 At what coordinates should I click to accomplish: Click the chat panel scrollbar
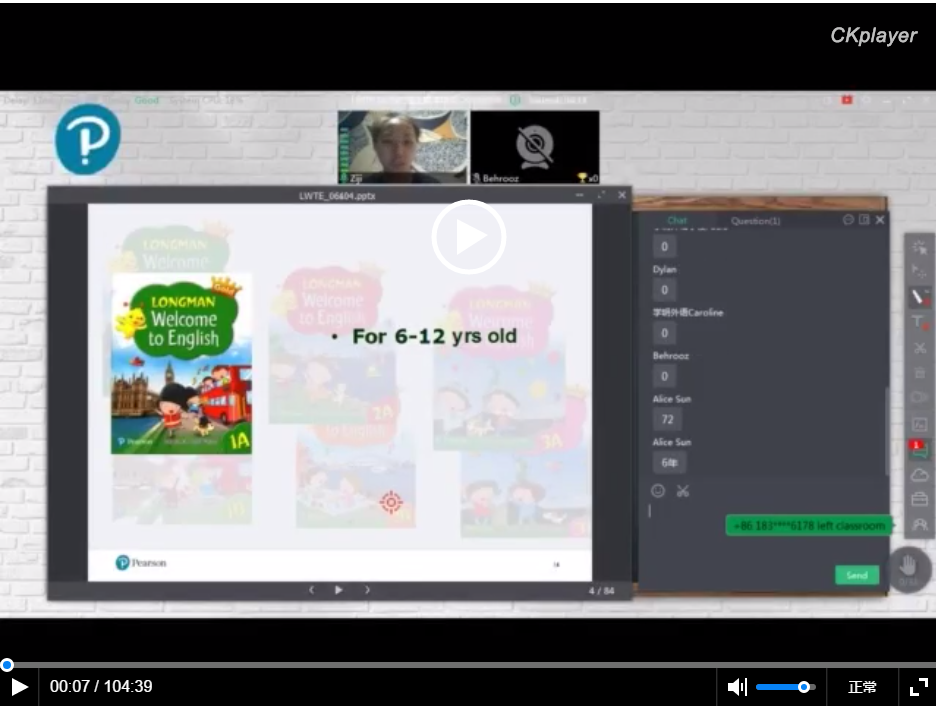click(886, 430)
